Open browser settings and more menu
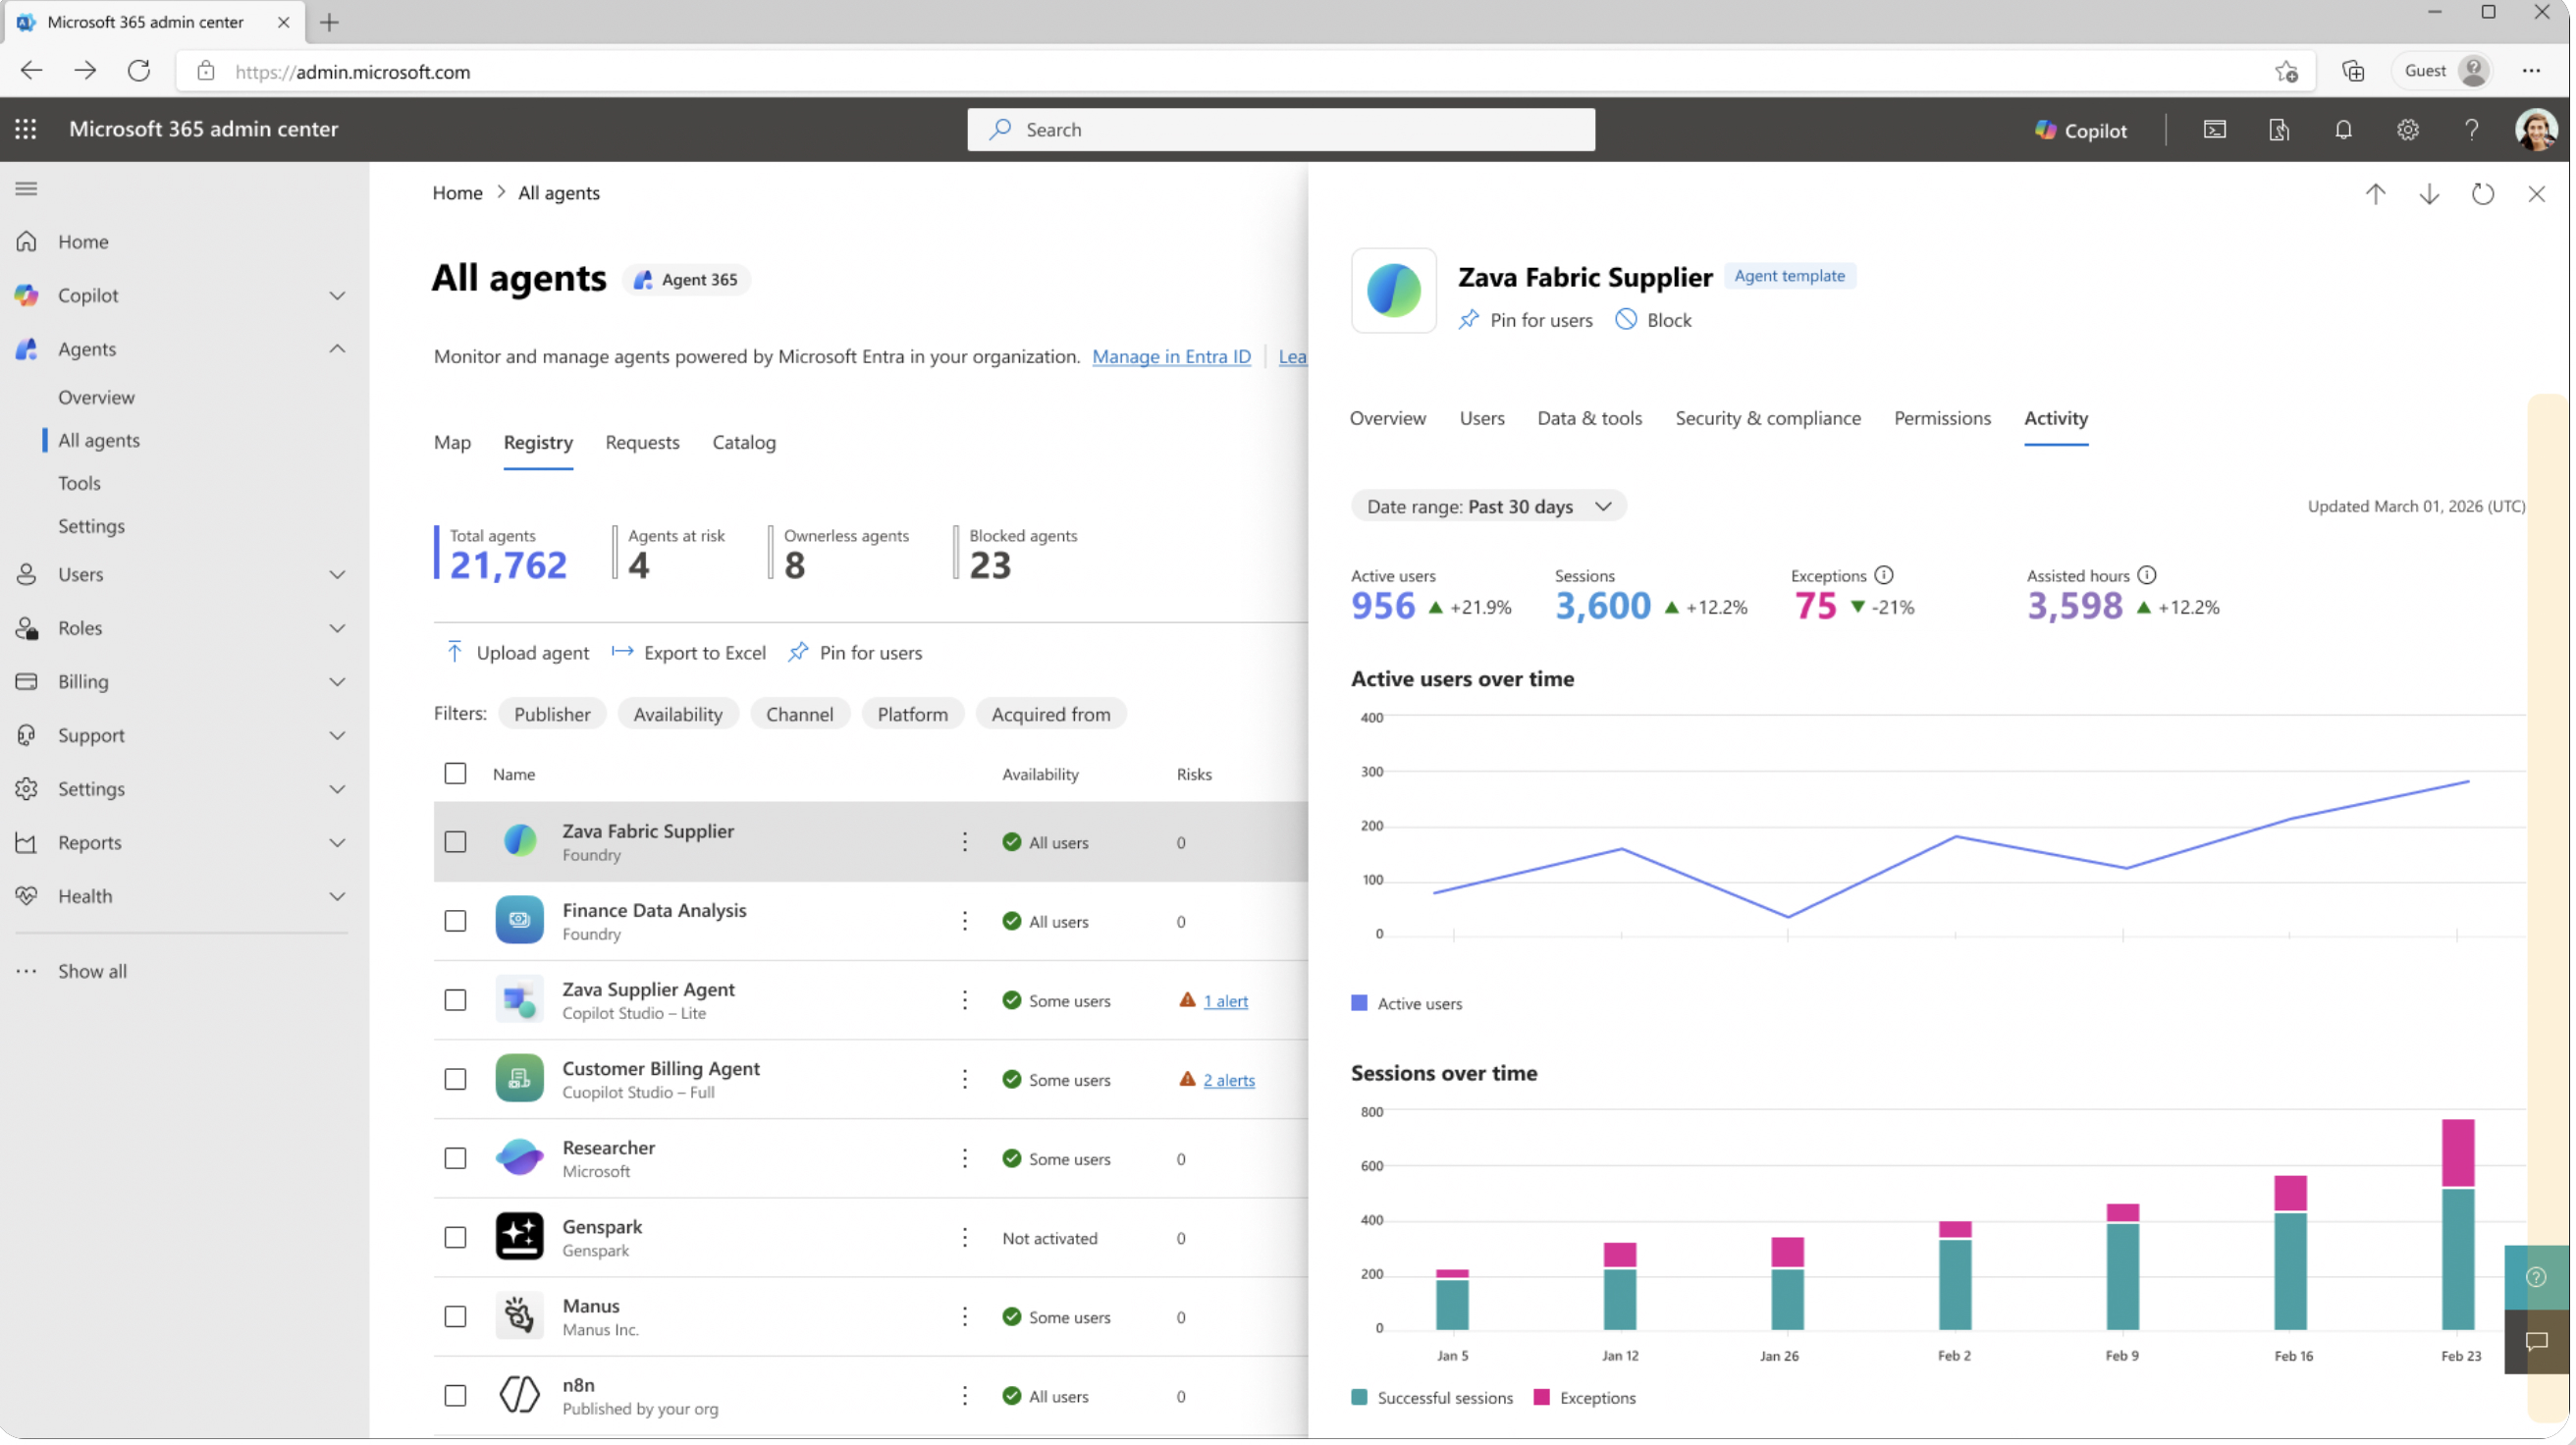2576x1445 pixels. [x=2531, y=71]
